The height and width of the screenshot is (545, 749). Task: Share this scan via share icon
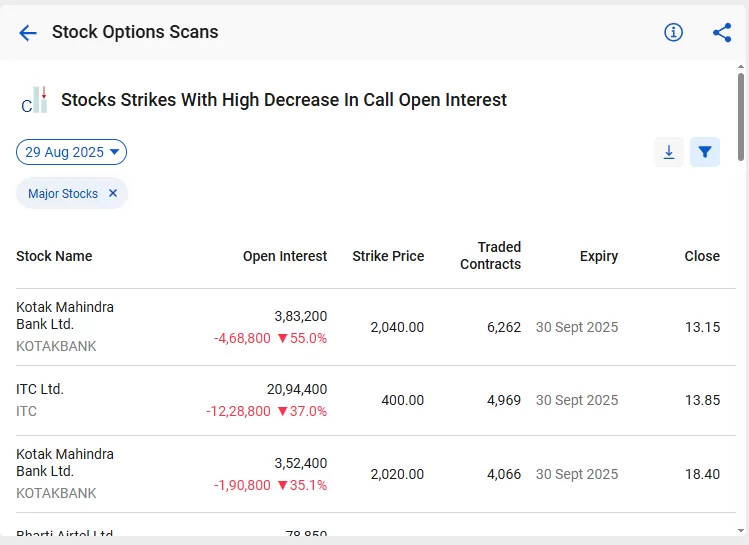722,32
